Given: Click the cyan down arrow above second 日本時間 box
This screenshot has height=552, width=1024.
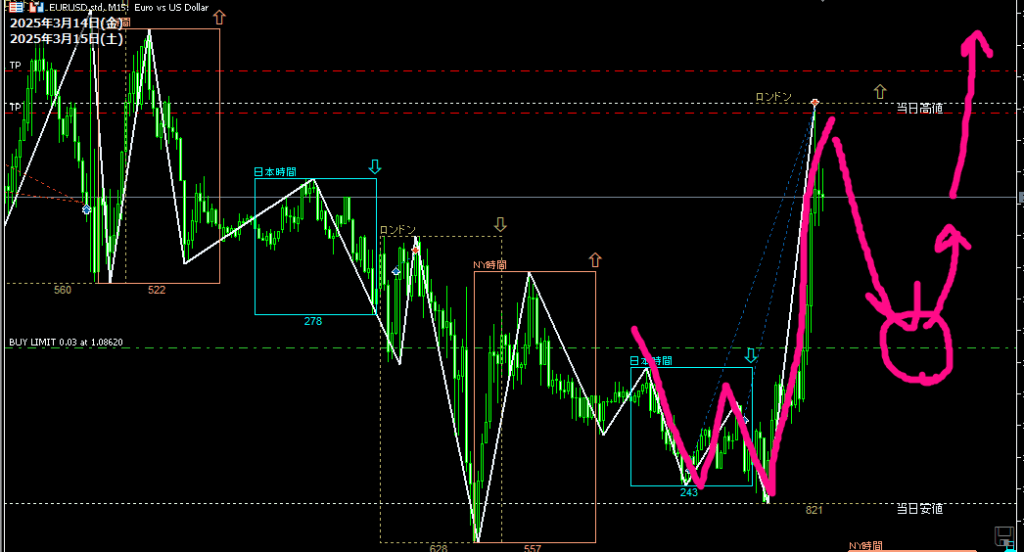Looking at the screenshot, I should [x=751, y=356].
